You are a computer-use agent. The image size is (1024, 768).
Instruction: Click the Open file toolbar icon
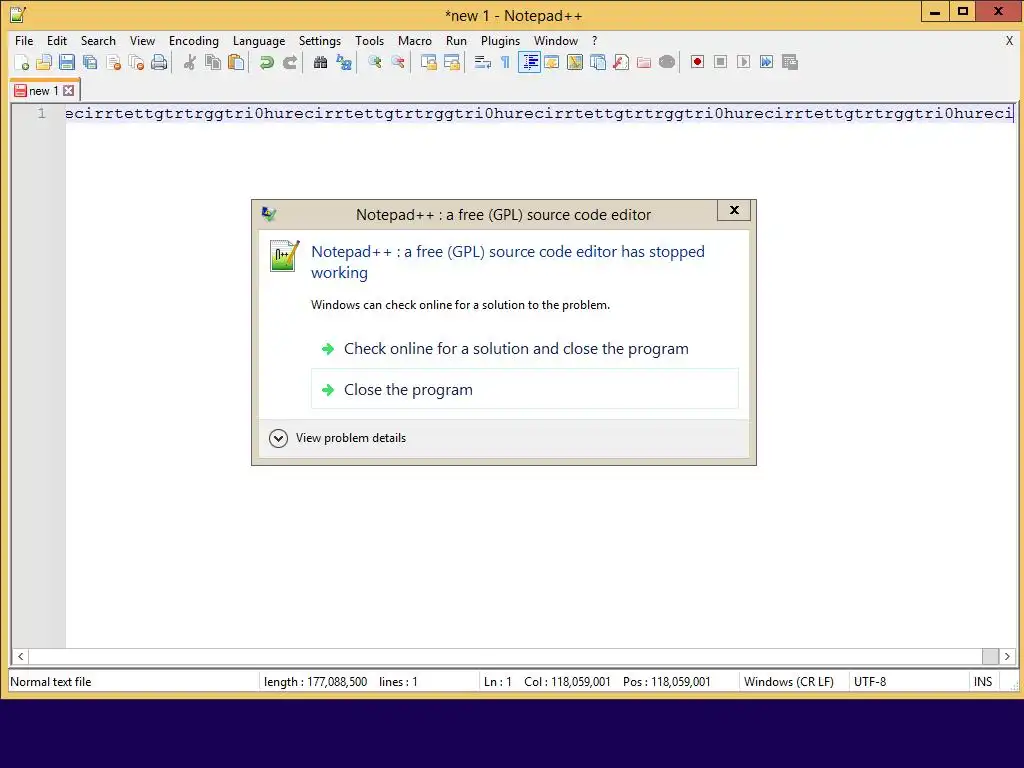pos(44,62)
